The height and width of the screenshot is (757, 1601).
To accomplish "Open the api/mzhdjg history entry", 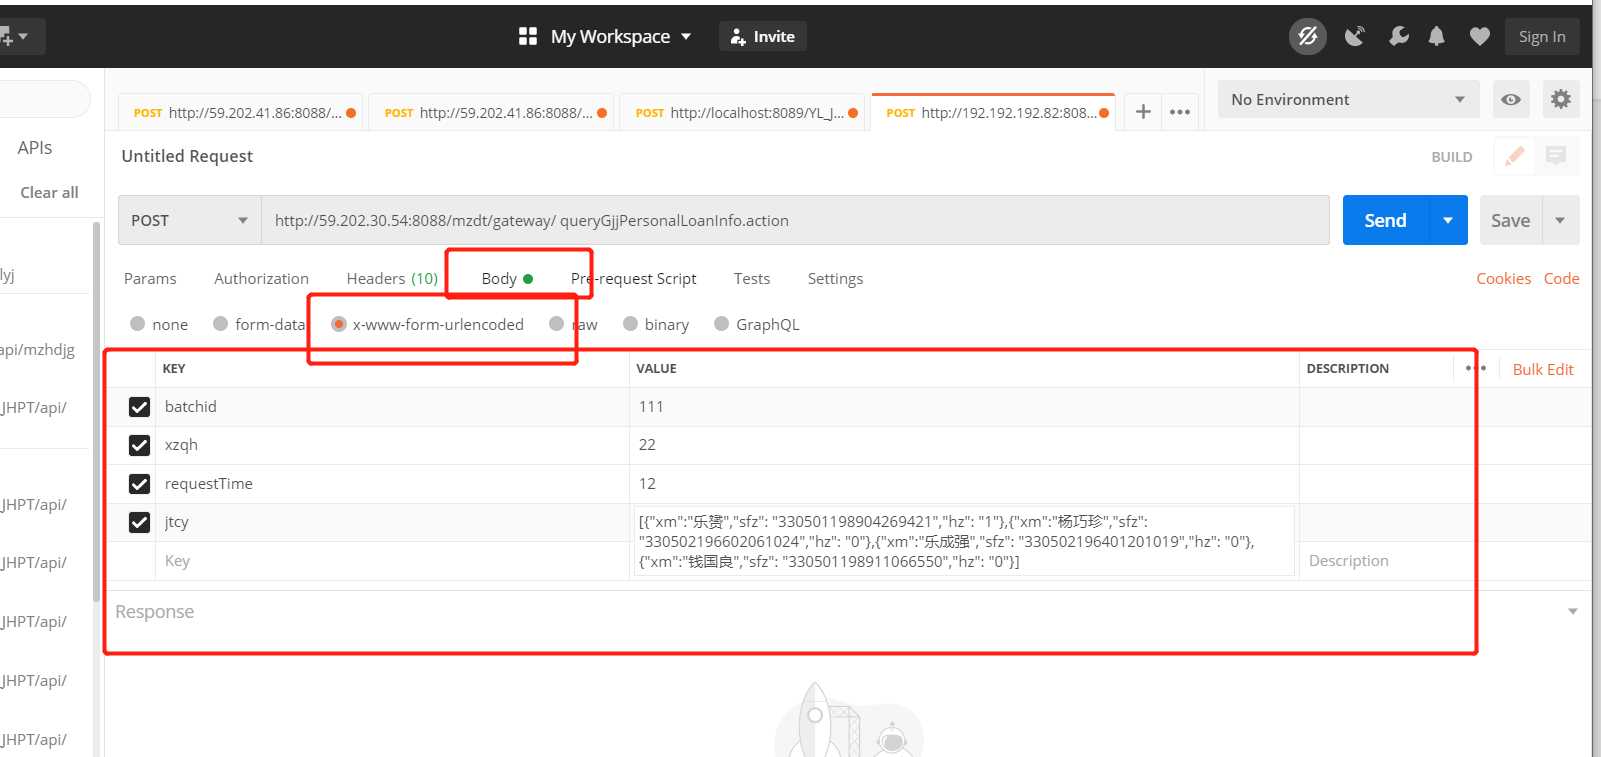I will [37, 350].
